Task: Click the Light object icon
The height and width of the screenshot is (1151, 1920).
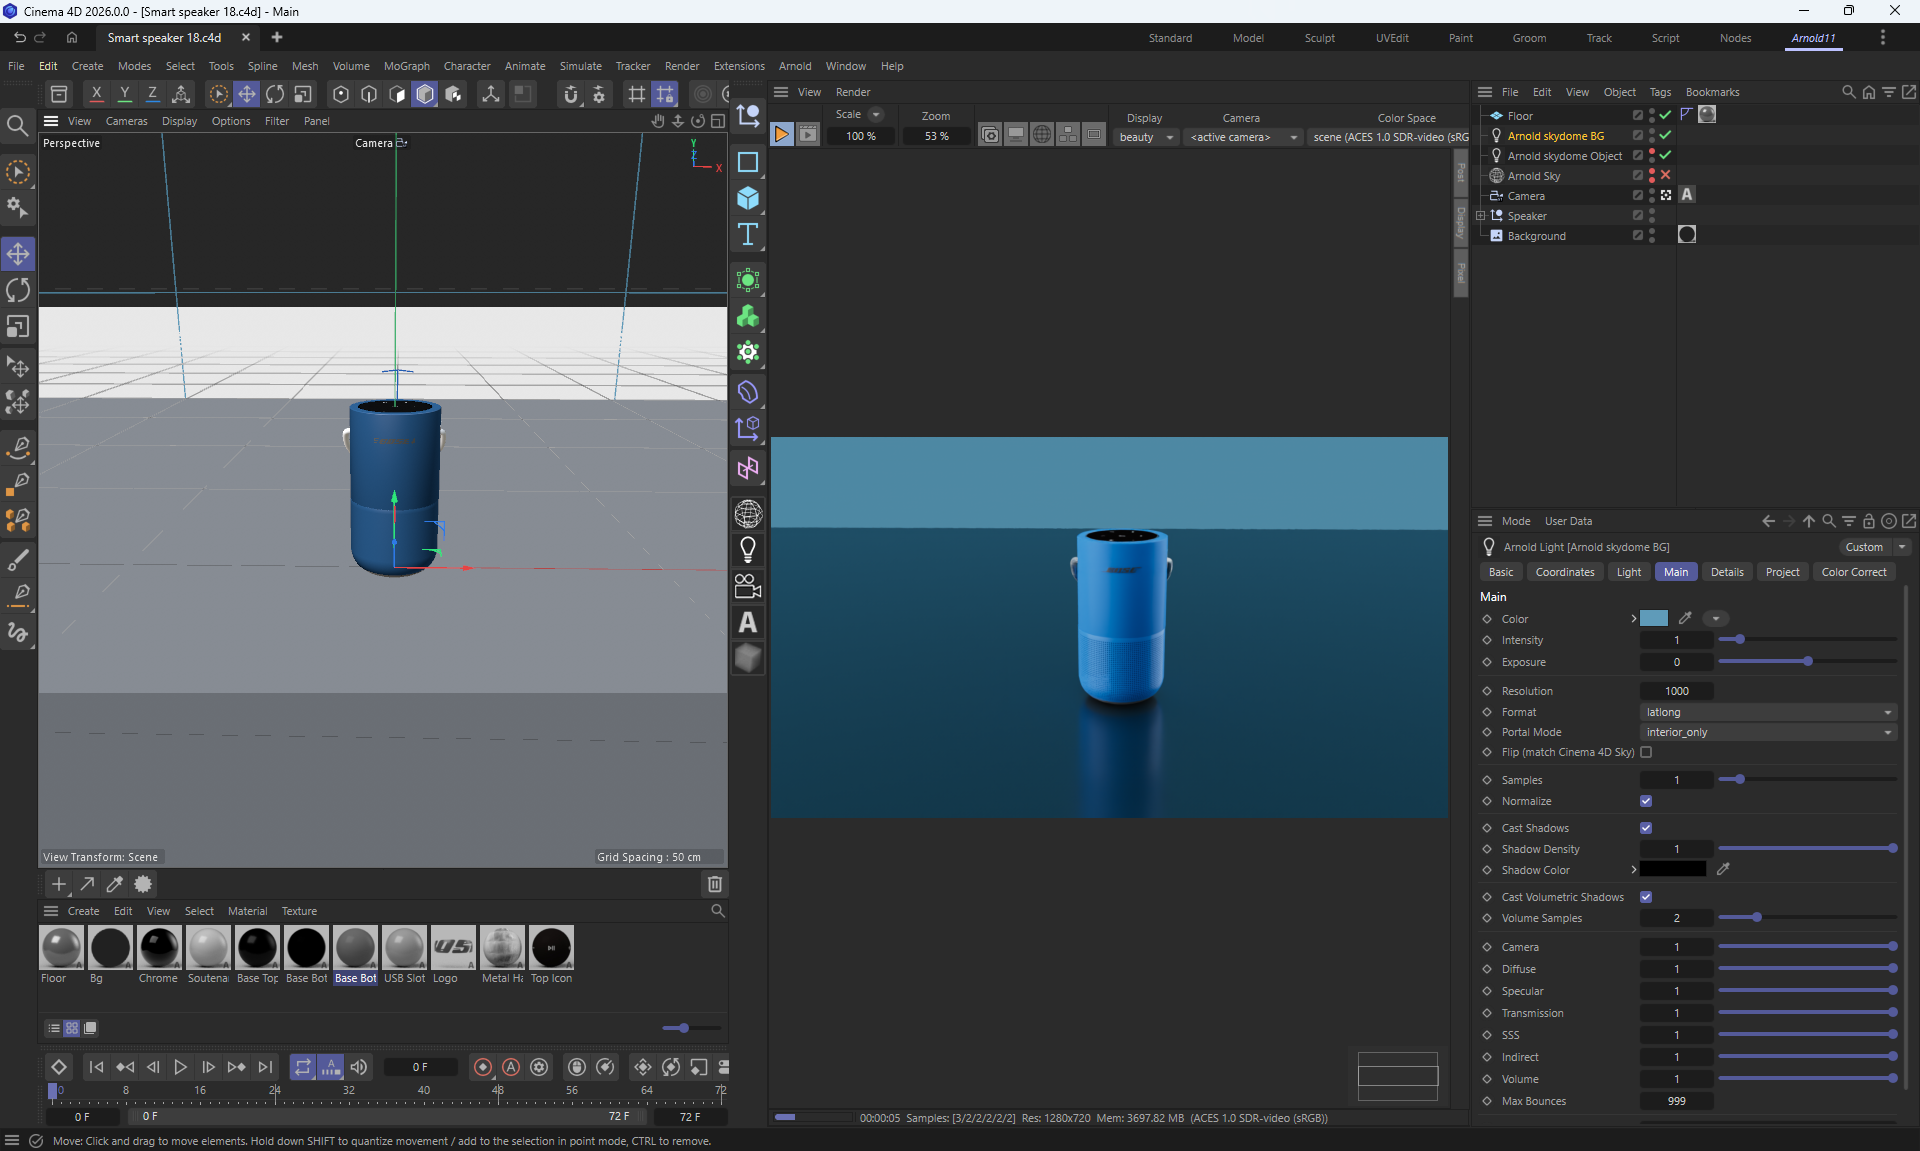Action: coord(748,549)
